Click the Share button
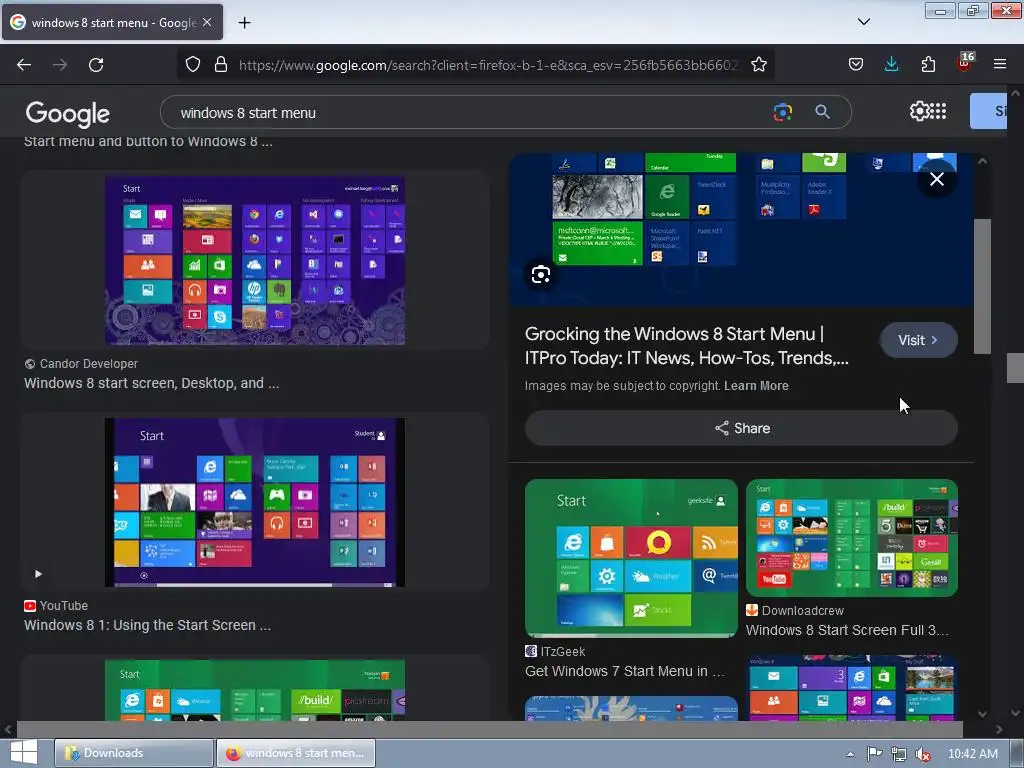The height and width of the screenshot is (768, 1024). pyautogui.click(x=741, y=428)
